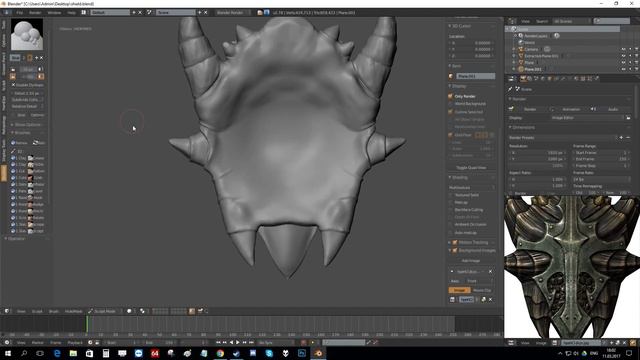Open Render Presets dropdown

[562, 138]
